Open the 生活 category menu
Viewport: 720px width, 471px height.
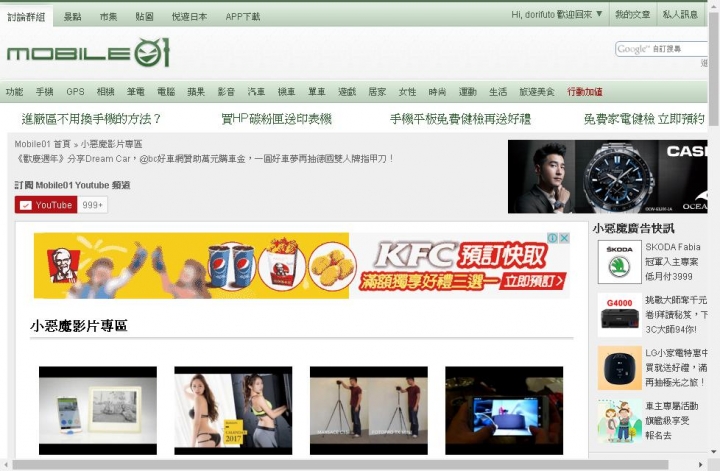[x=498, y=92]
